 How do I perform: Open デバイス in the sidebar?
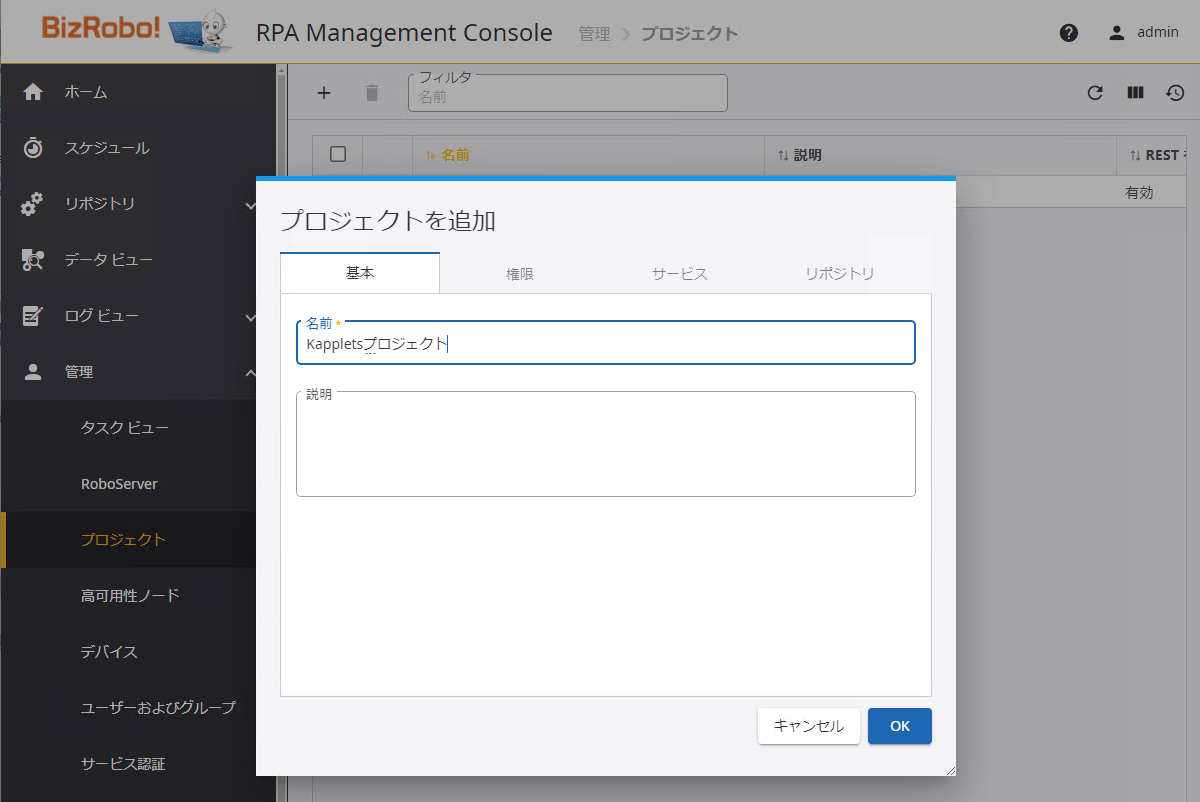[109, 652]
